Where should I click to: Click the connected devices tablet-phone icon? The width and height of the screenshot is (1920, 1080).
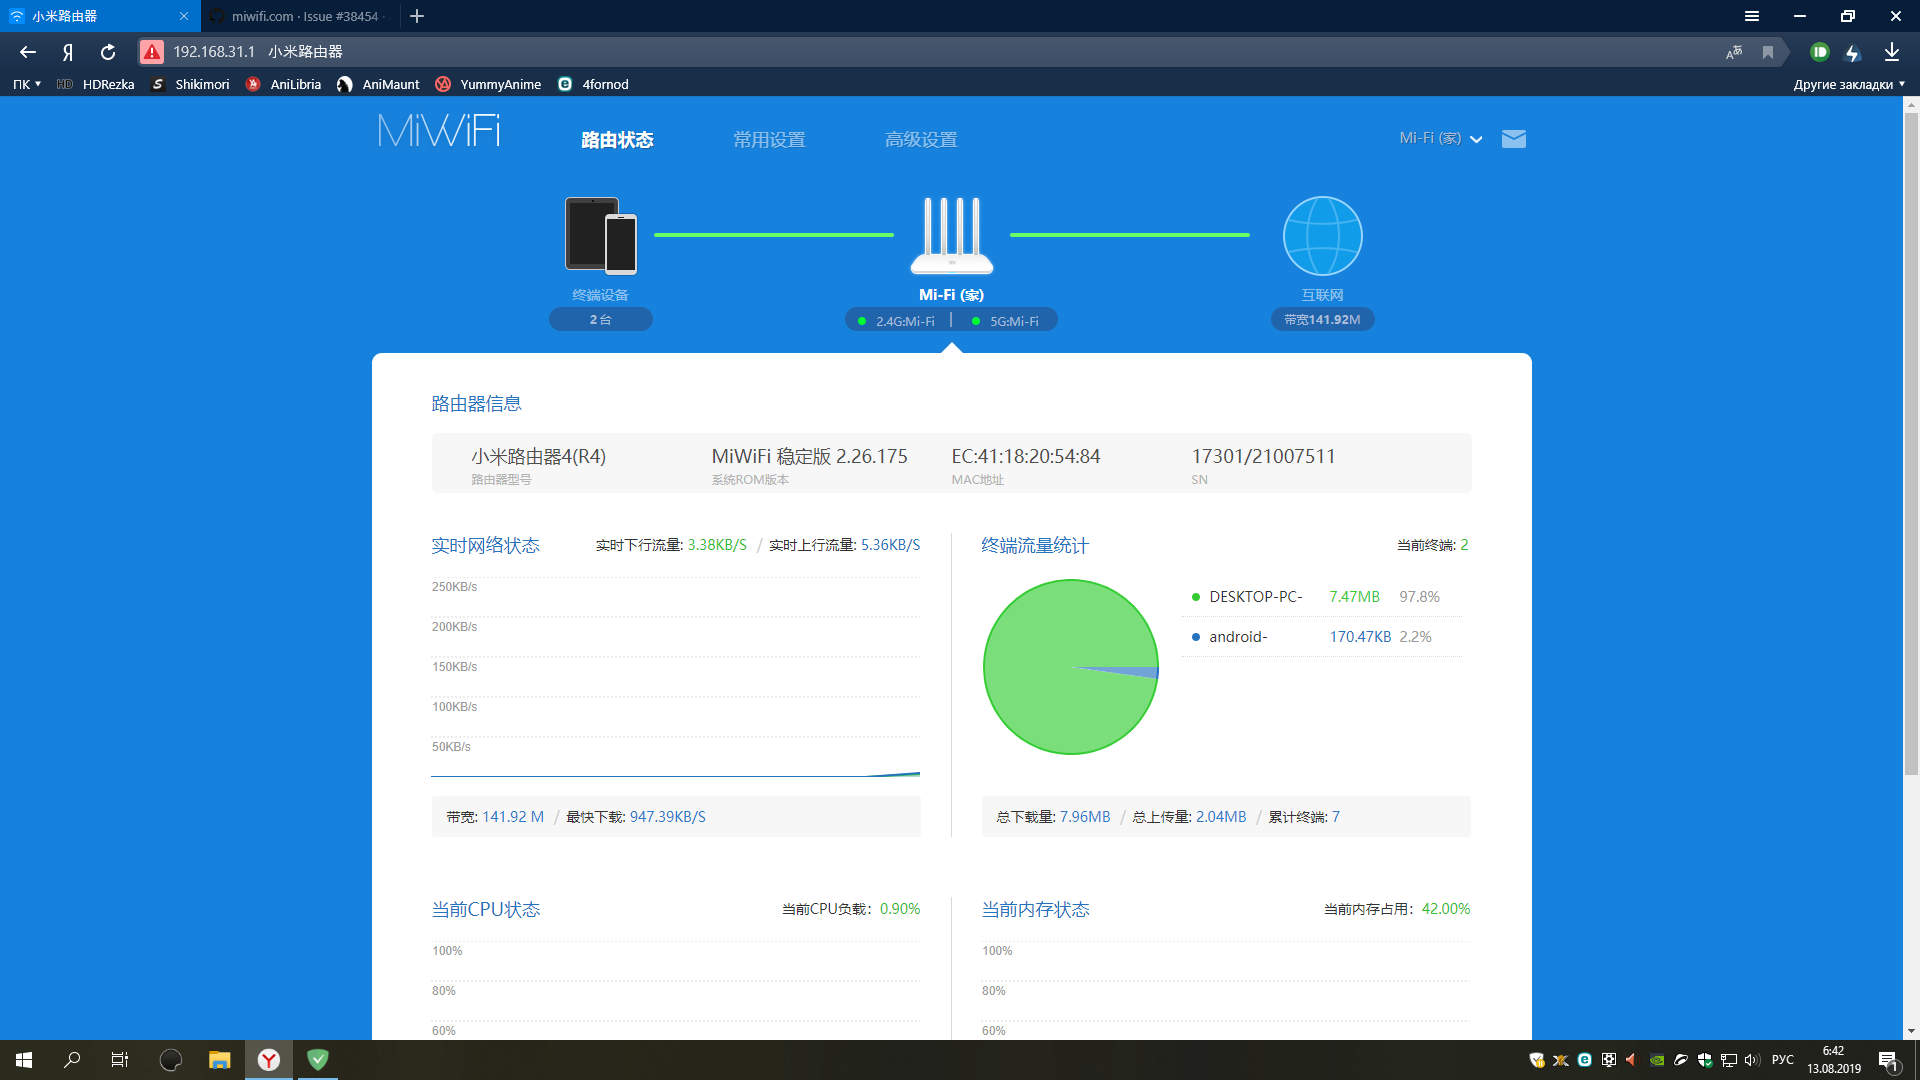coord(600,236)
